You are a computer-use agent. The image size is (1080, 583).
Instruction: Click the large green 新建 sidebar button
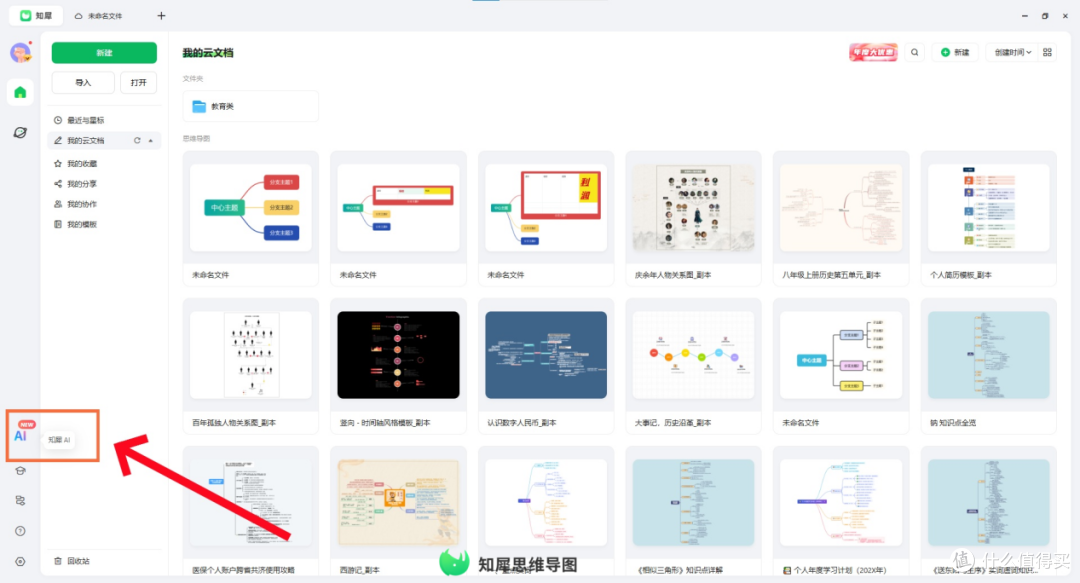[x=104, y=53]
